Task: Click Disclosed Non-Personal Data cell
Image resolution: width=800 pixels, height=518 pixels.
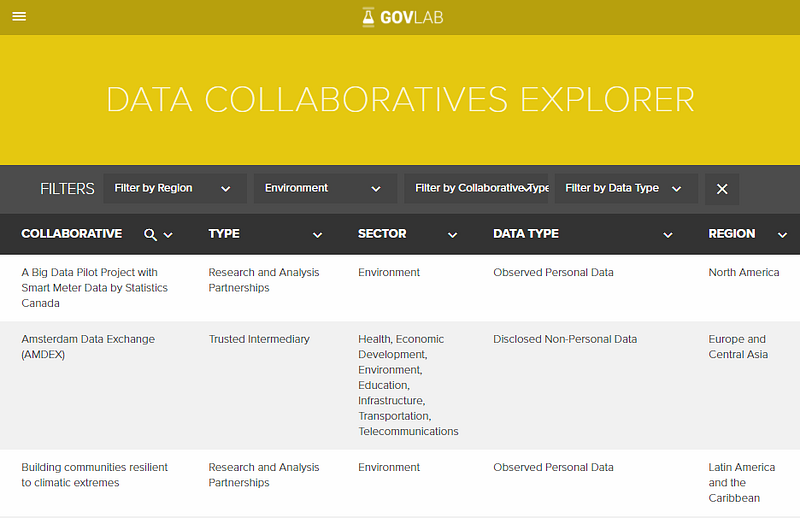Action: tap(565, 339)
